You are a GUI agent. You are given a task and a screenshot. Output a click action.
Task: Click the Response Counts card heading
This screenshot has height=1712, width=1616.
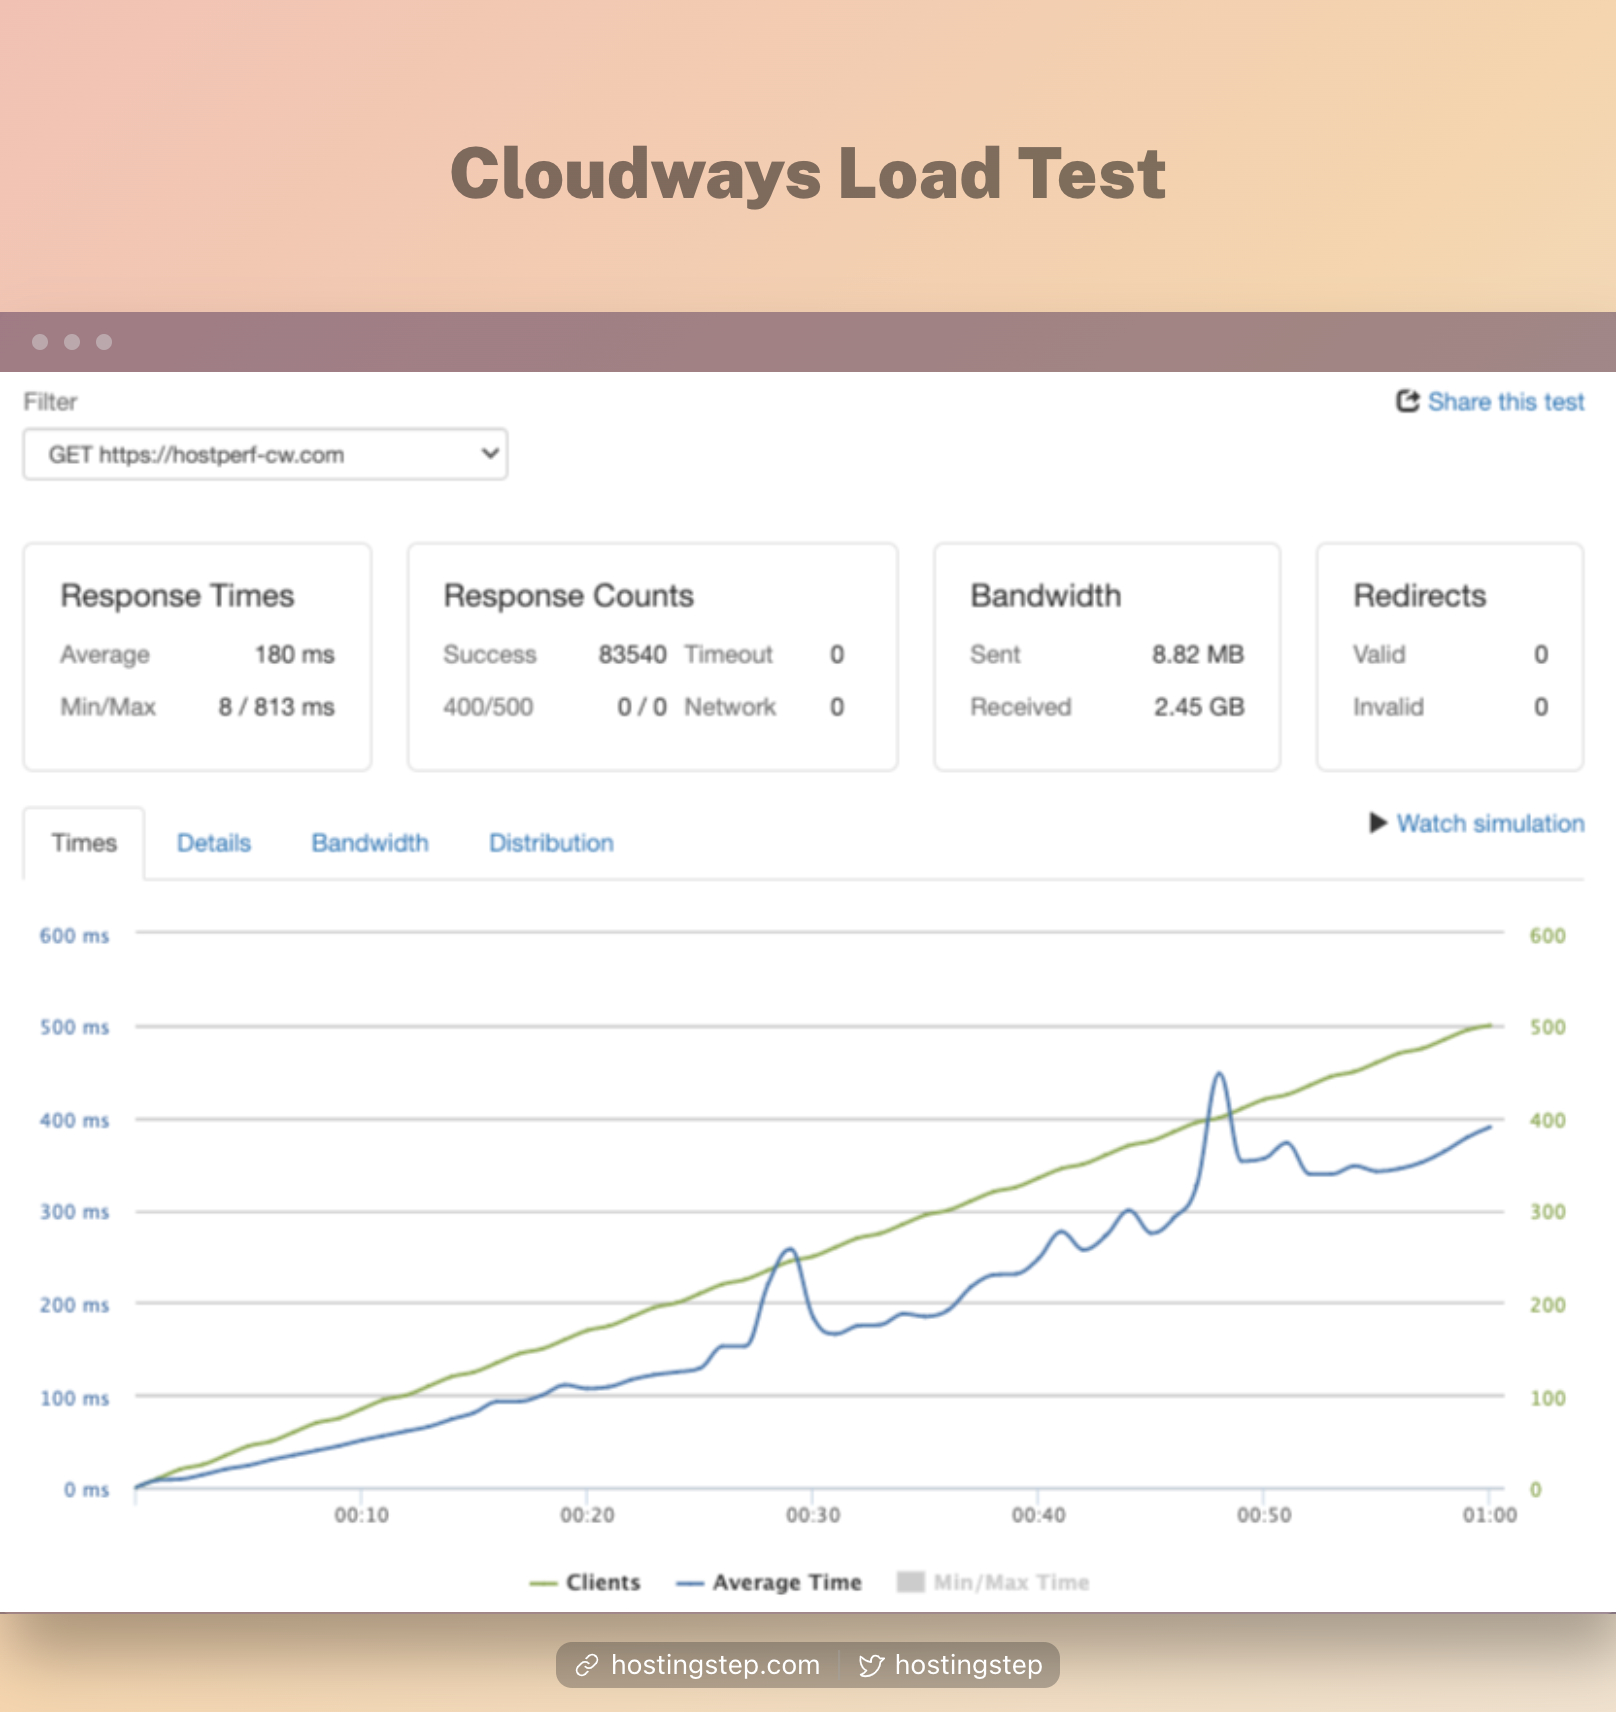point(568,596)
